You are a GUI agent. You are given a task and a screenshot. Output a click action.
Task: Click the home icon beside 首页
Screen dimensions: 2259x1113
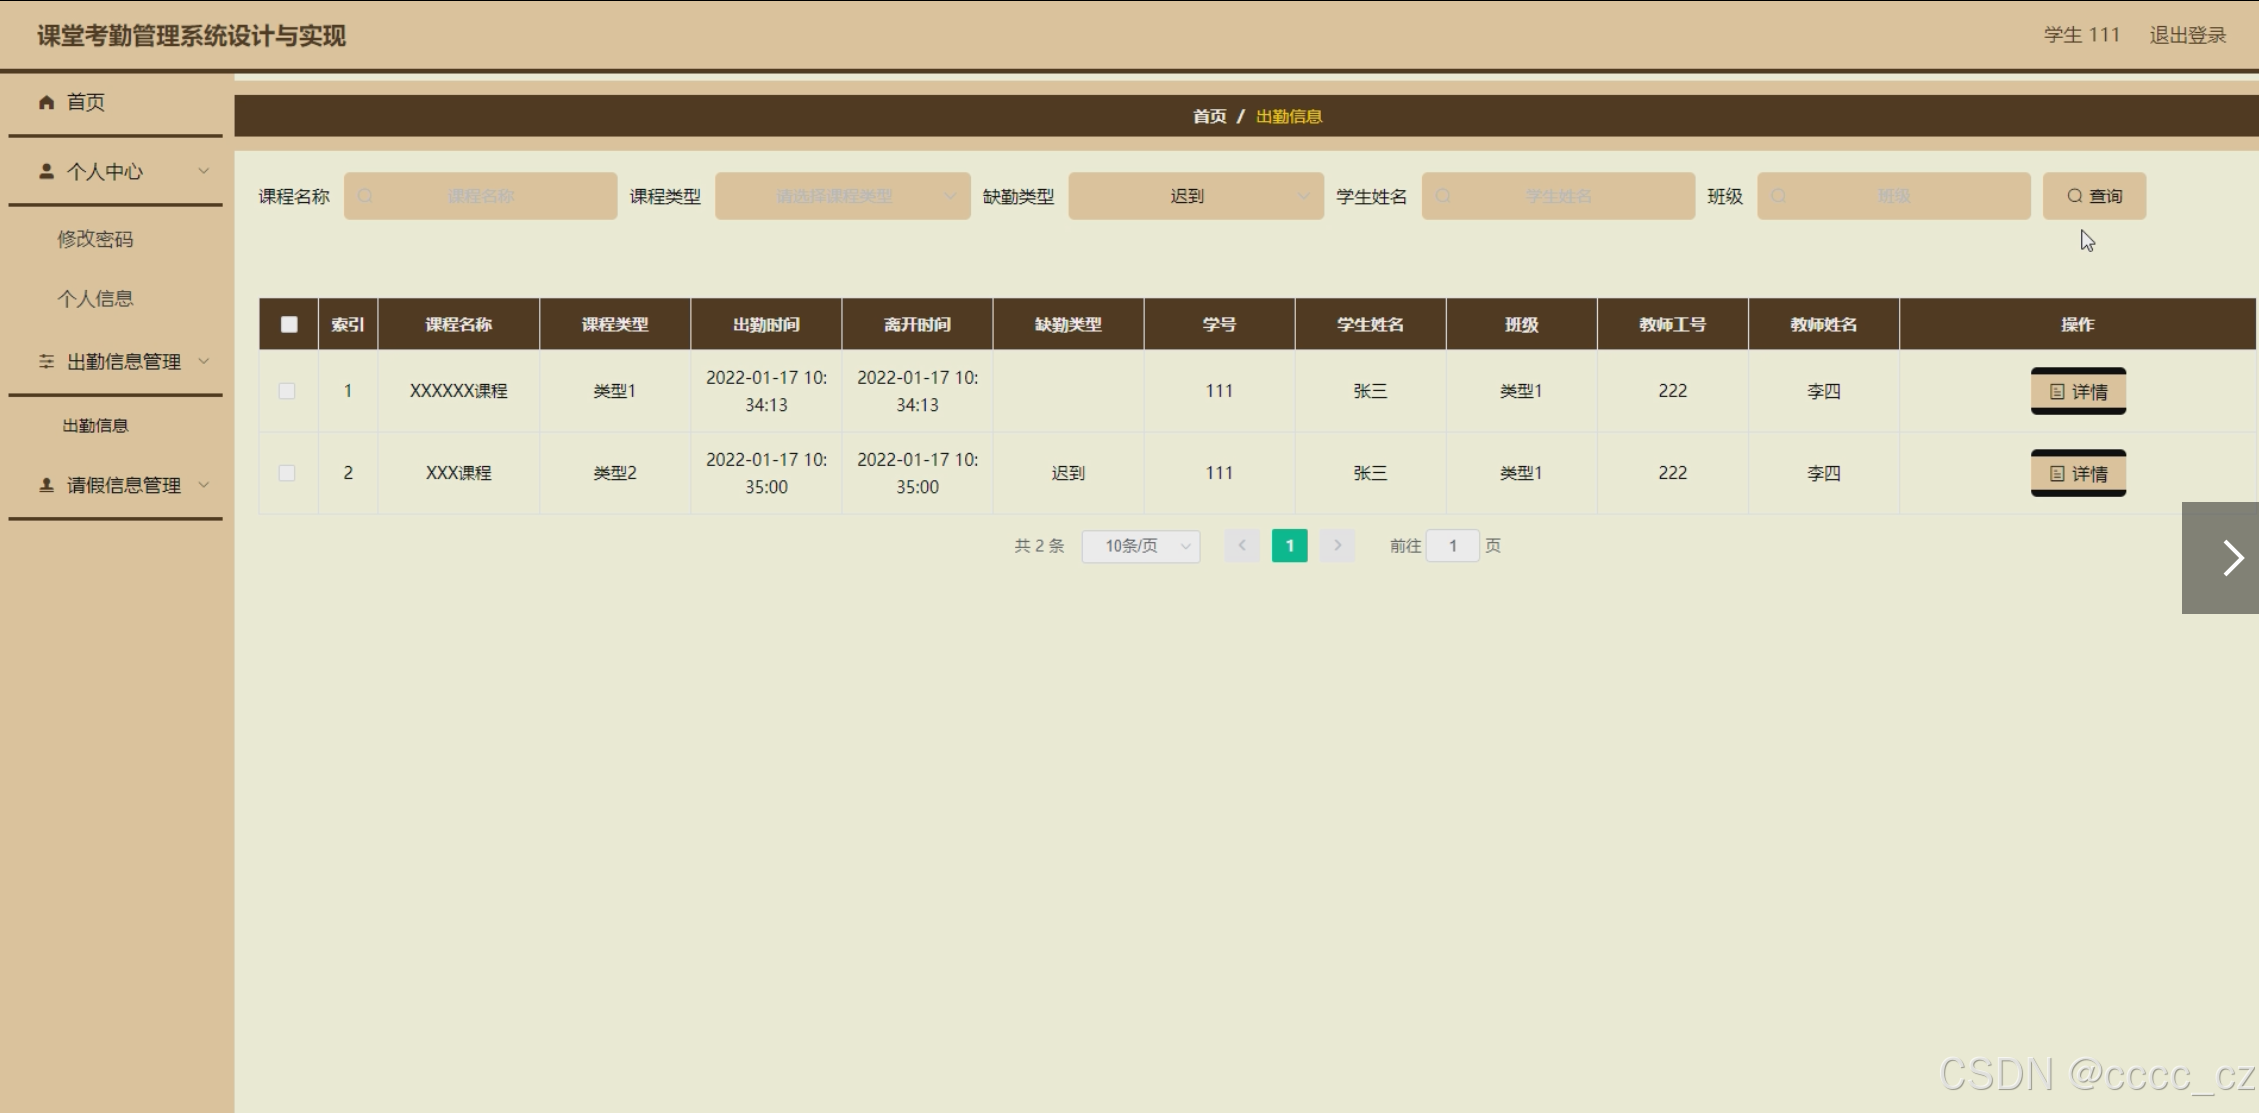tap(46, 102)
